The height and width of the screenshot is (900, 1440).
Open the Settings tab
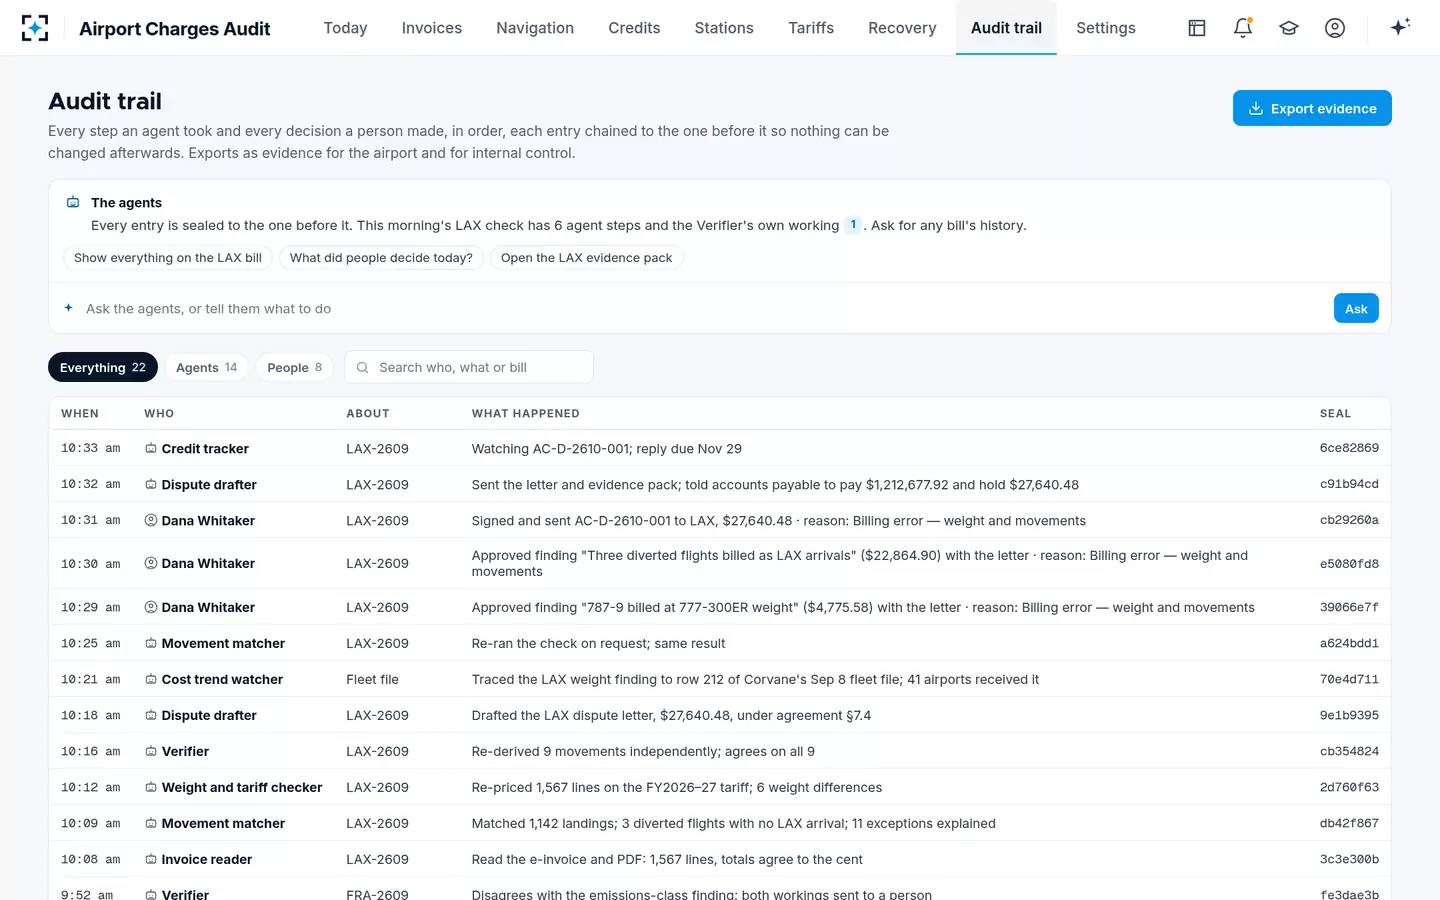point(1106,28)
